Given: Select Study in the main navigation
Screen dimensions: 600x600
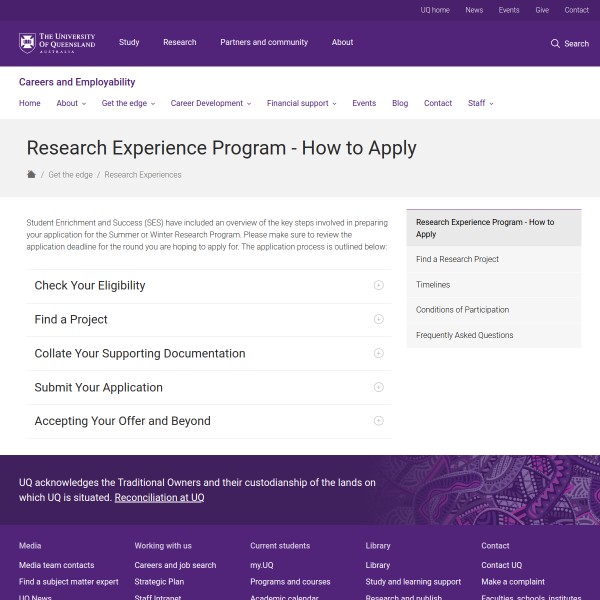Looking at the screenshot, I should [x=129, y=43].
